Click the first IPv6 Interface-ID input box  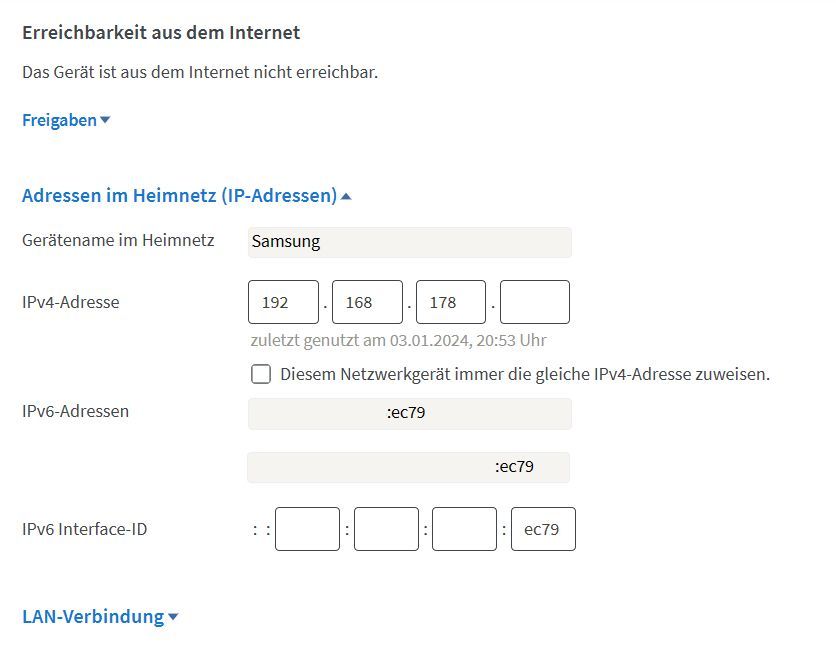307,529
